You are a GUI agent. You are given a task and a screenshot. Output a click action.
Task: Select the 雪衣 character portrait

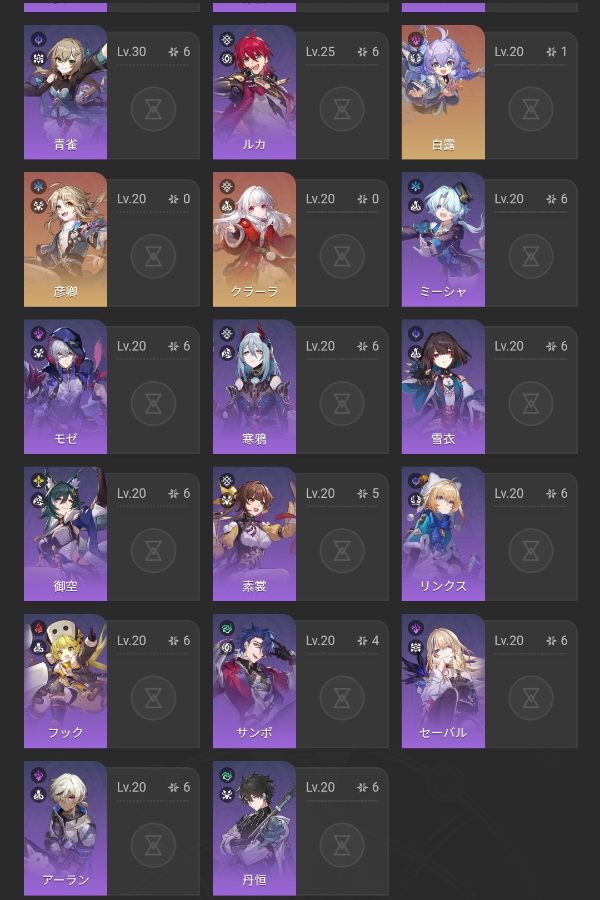(443, 386)
